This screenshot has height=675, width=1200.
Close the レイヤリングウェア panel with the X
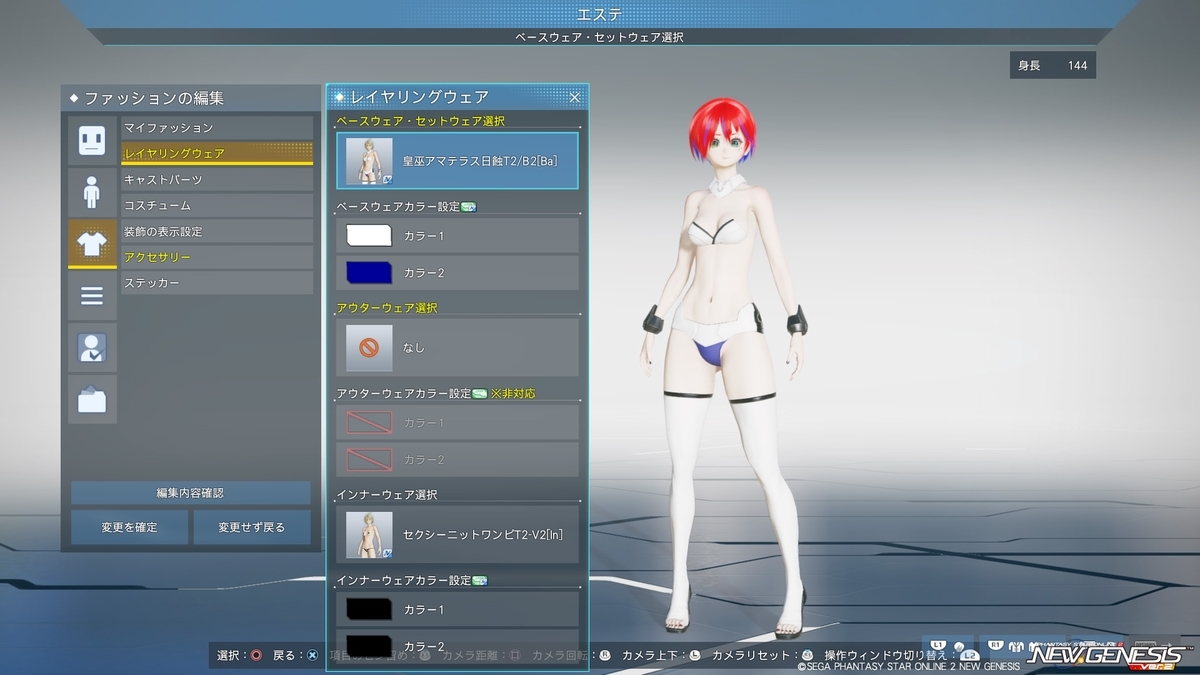click(575, 97)
